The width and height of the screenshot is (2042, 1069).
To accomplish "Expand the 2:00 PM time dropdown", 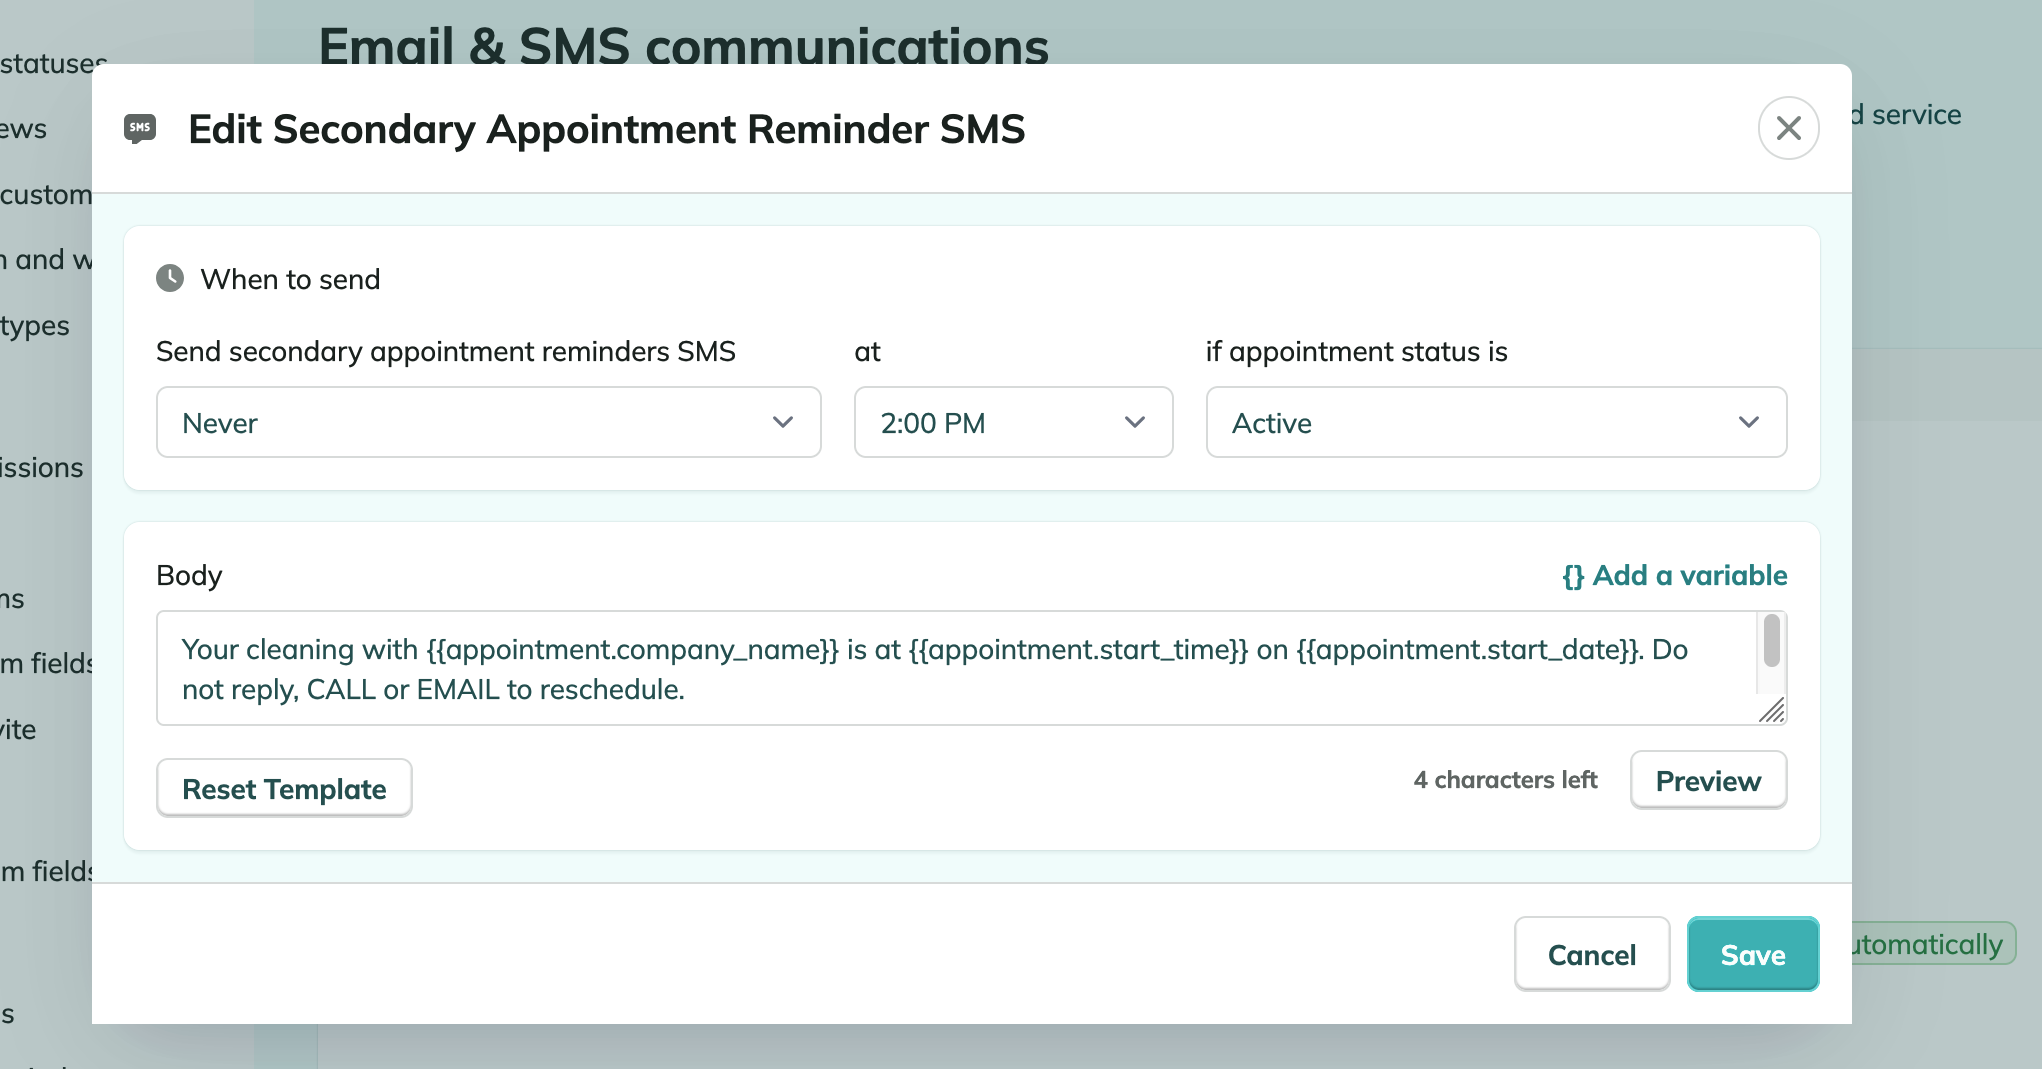I will 1013,422.
